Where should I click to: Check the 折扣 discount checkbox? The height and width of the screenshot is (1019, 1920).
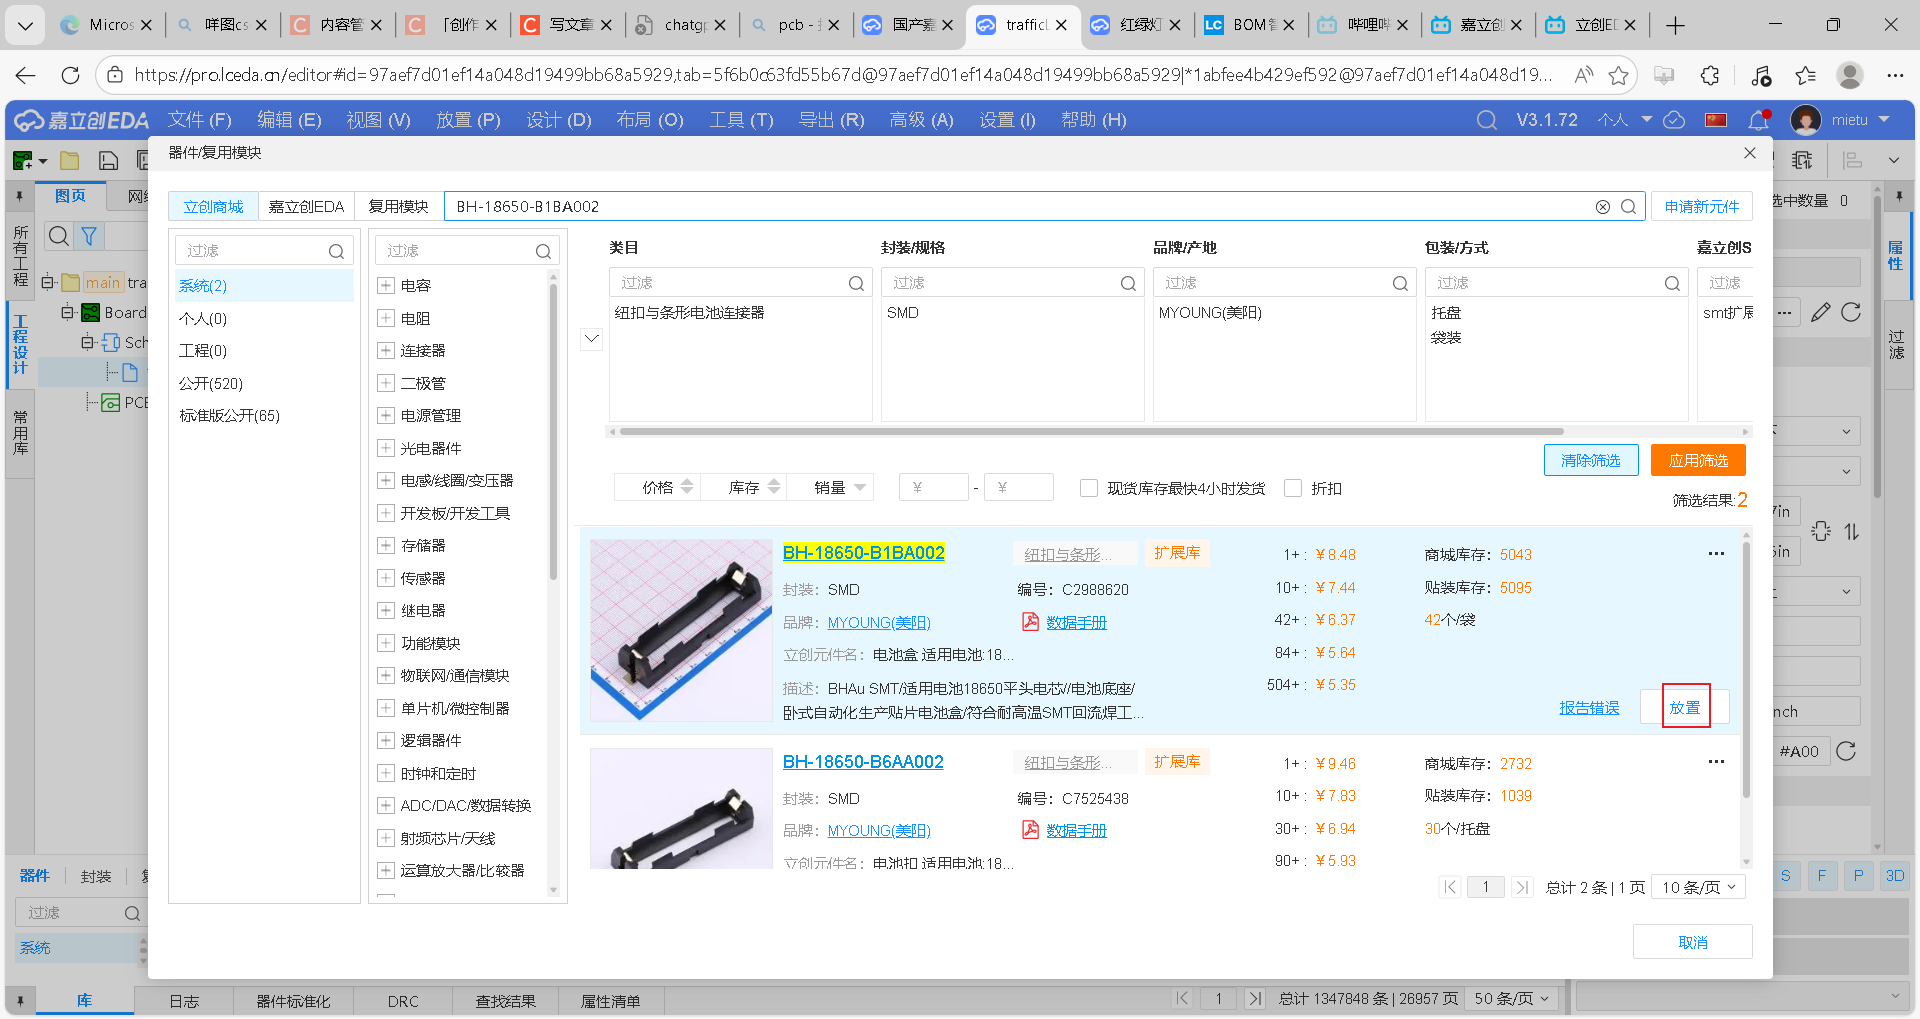[x=1293, y=488]
